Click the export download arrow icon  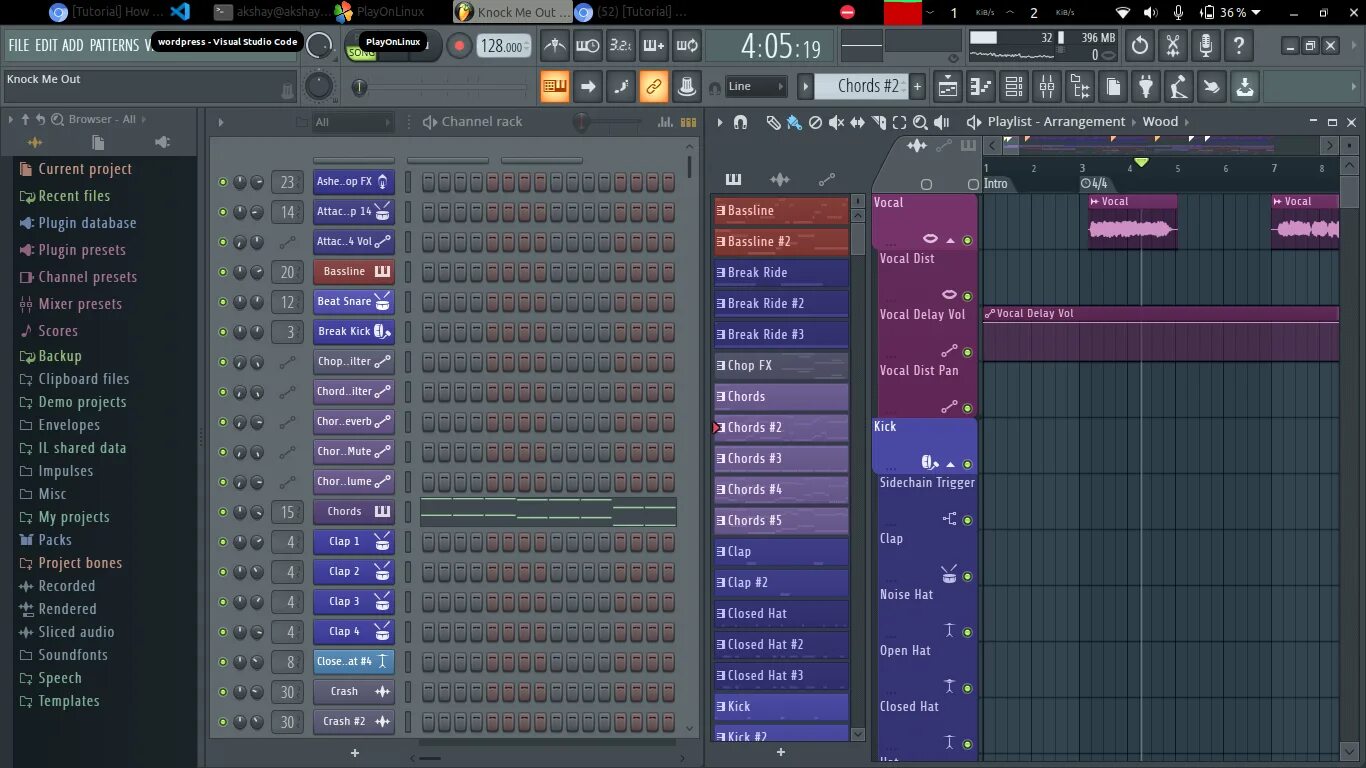1245,87
